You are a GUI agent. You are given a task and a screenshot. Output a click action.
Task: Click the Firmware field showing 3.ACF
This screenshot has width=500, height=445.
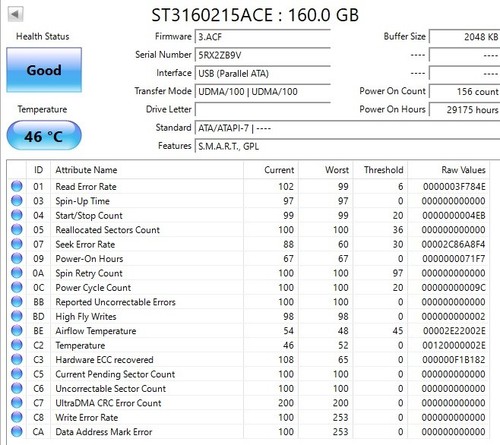point(262,37)
